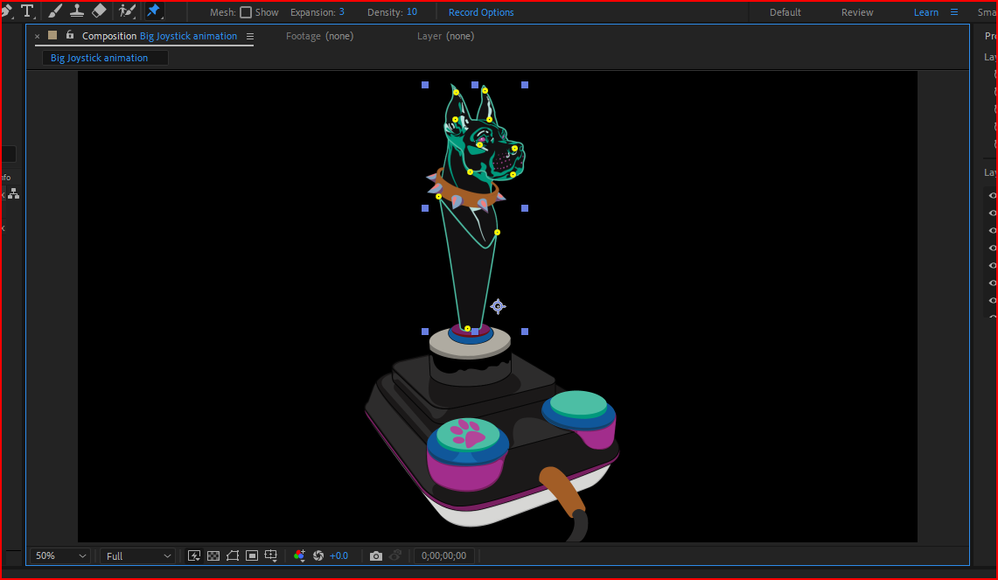The height and width of the screenshot is (580, 998).
Task: Select the Type tool
Action: [x=27, y=12]
